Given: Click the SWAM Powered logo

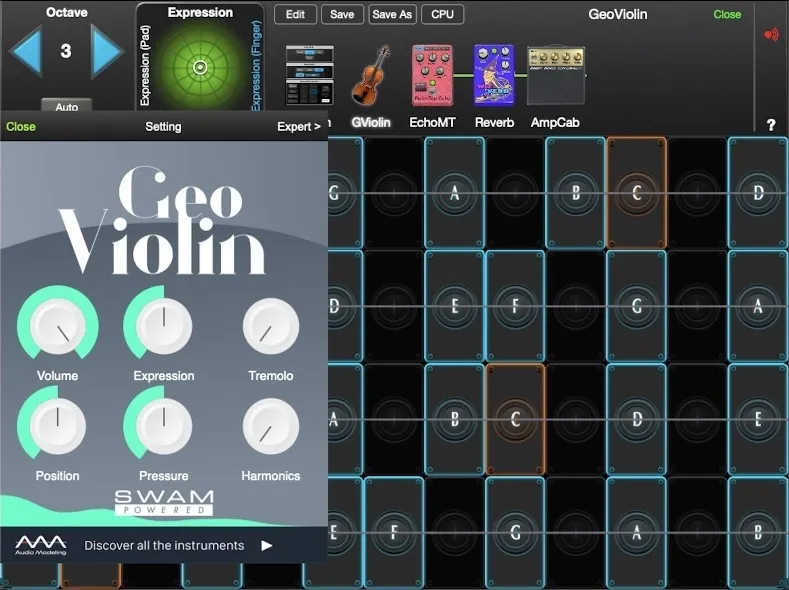Looking at the screenshot, I should coord(164,502).
